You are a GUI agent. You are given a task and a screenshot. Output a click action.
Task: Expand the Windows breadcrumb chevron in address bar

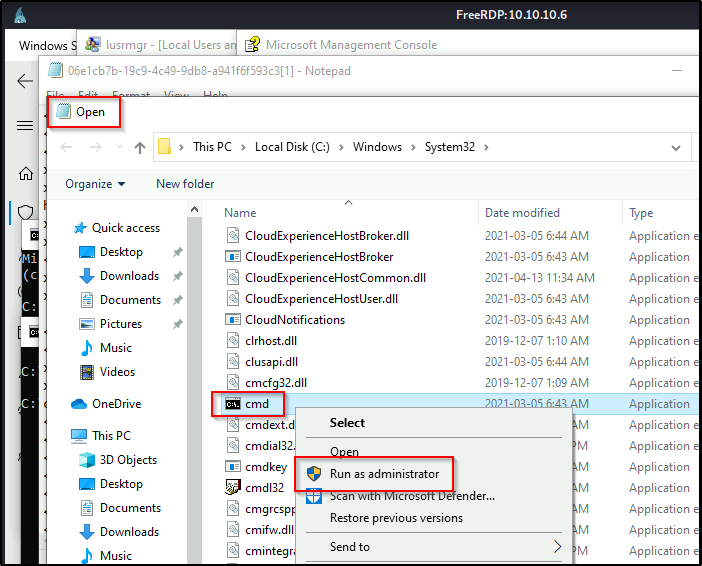tap(414, 147)
